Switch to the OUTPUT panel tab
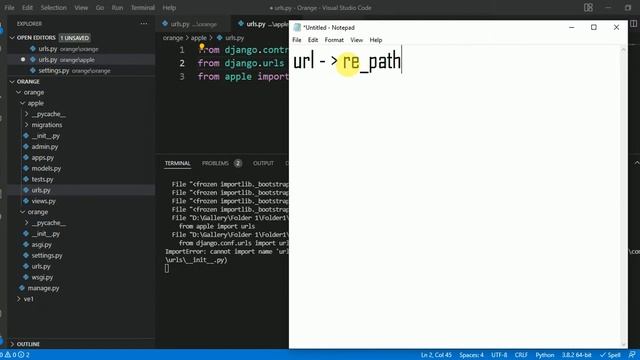The width and height of the screenshot is (640, 360). [263, 163]
